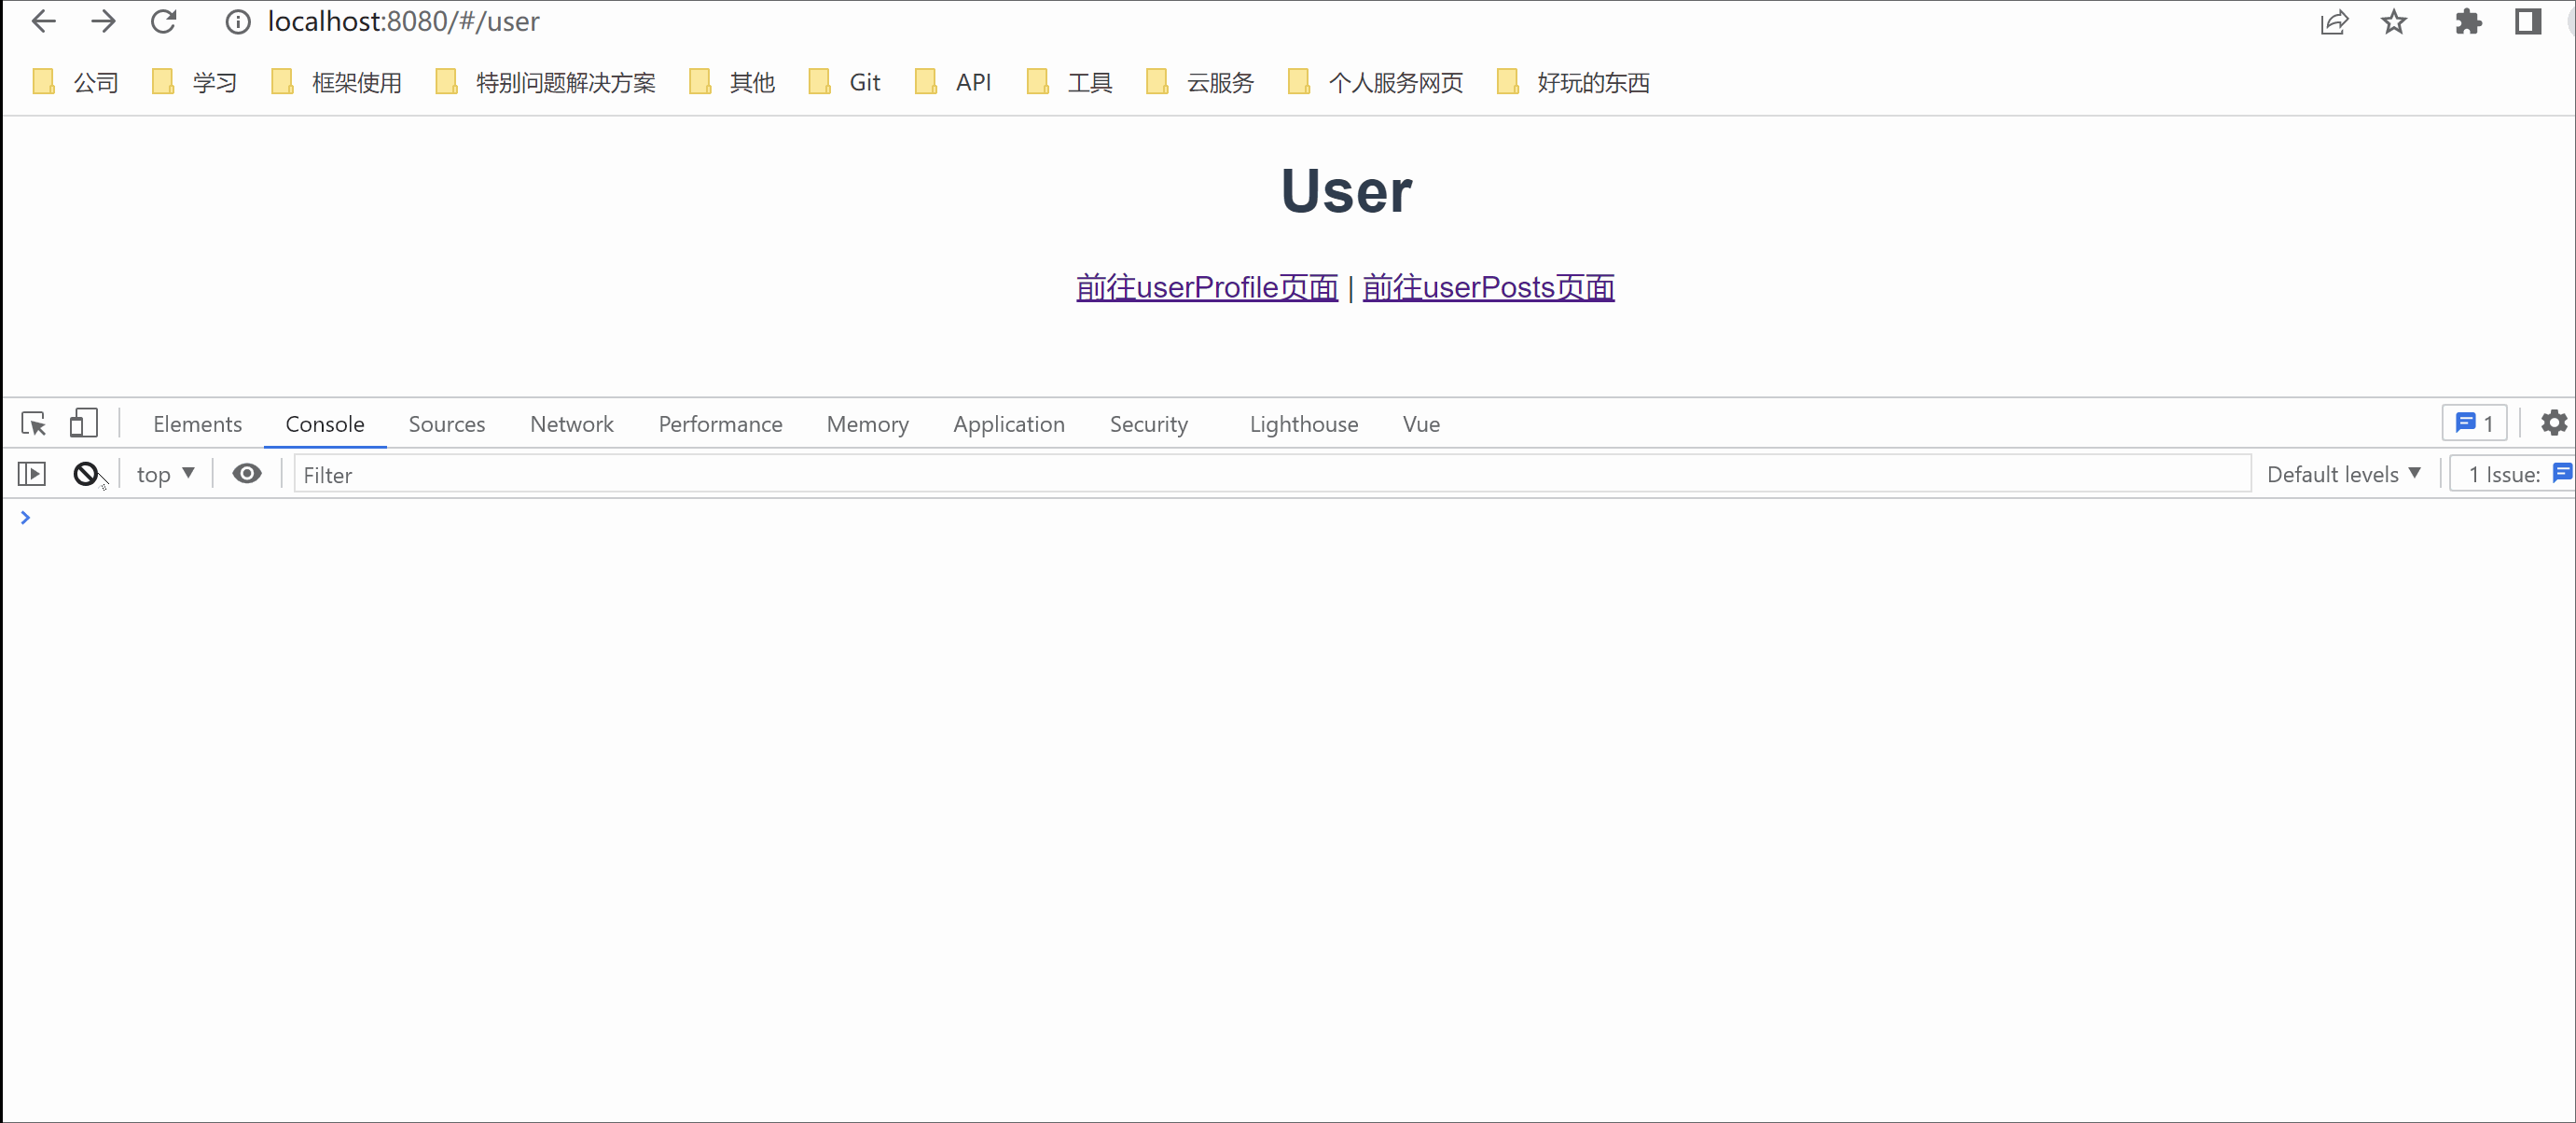
Task: Open the Vue devtools tab
Action: tap(1420, 424)
